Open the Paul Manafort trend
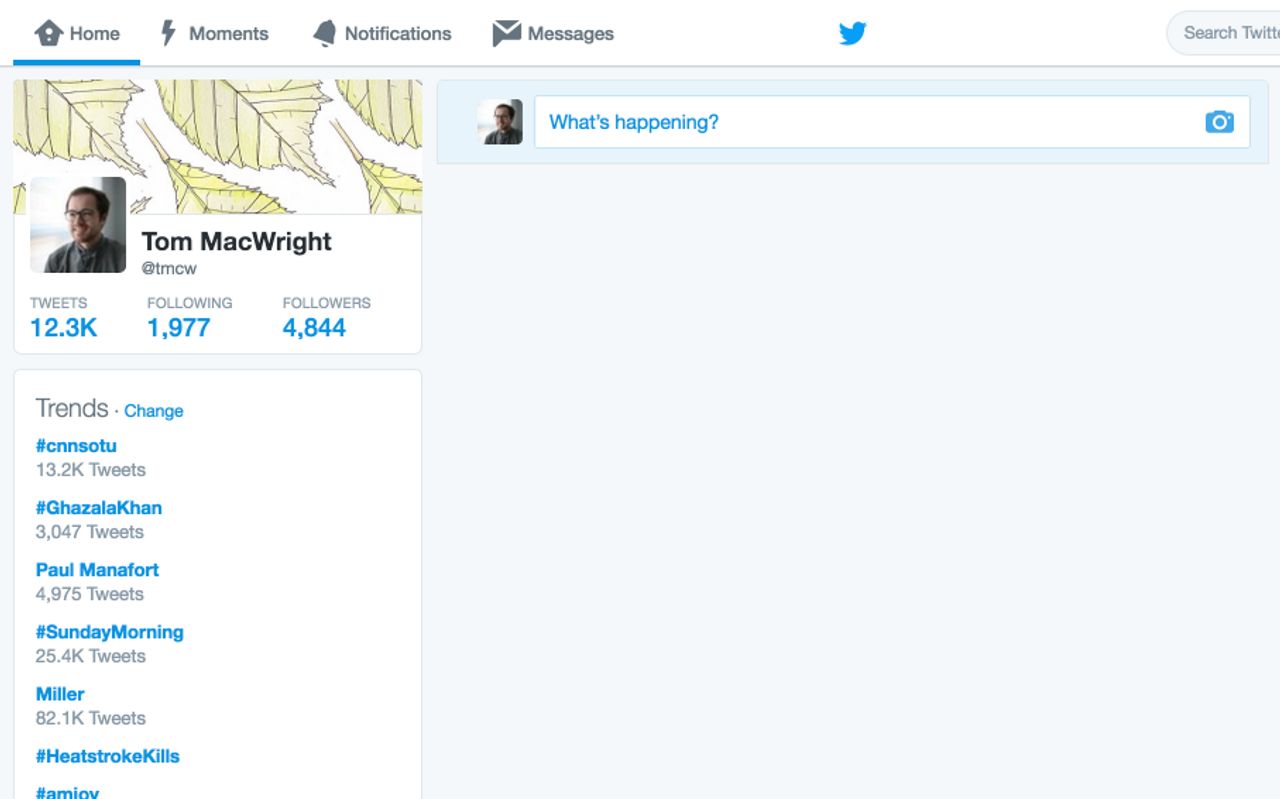This screenshot has width=1280, height=799. (x=97, y=570)
